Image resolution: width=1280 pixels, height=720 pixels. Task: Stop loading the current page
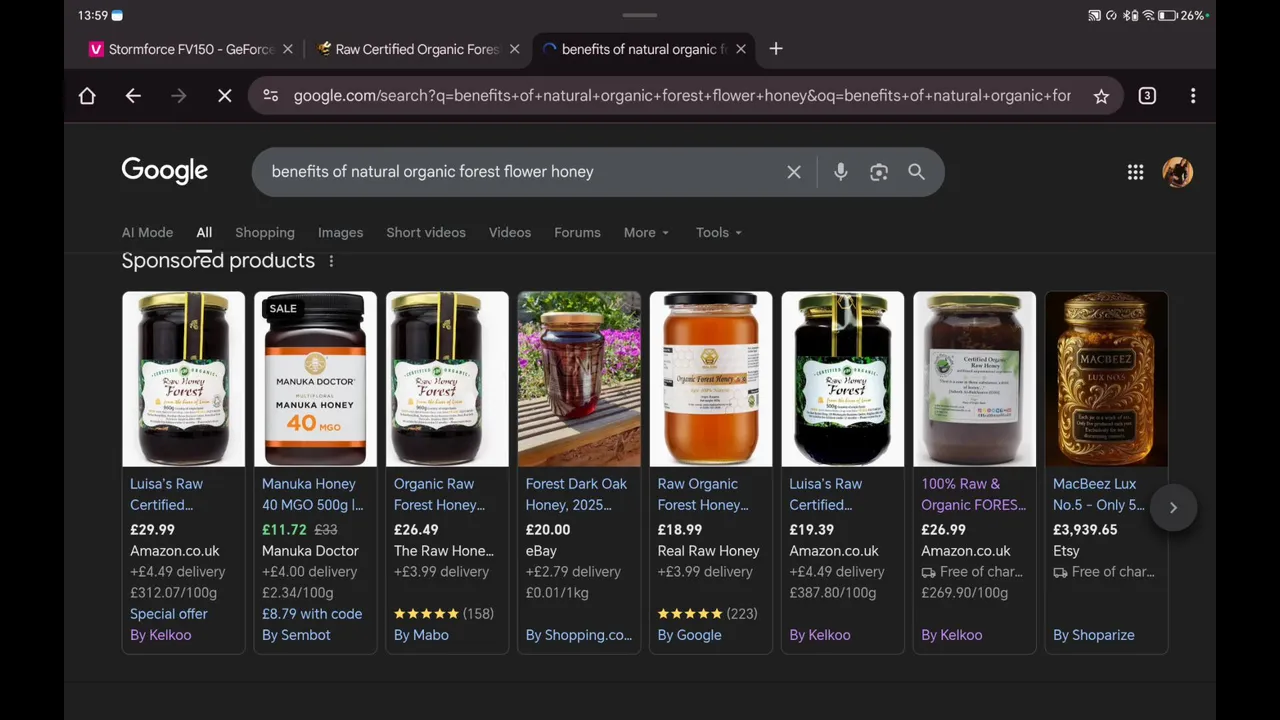click(x=225, y=96)
